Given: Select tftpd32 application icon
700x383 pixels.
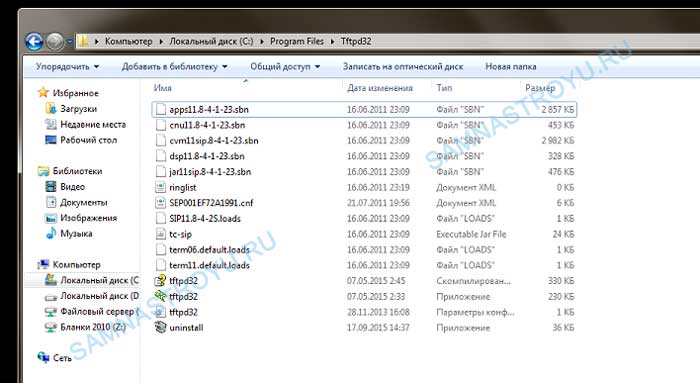Looking at the screenshot, I should [x=160, y=296].
